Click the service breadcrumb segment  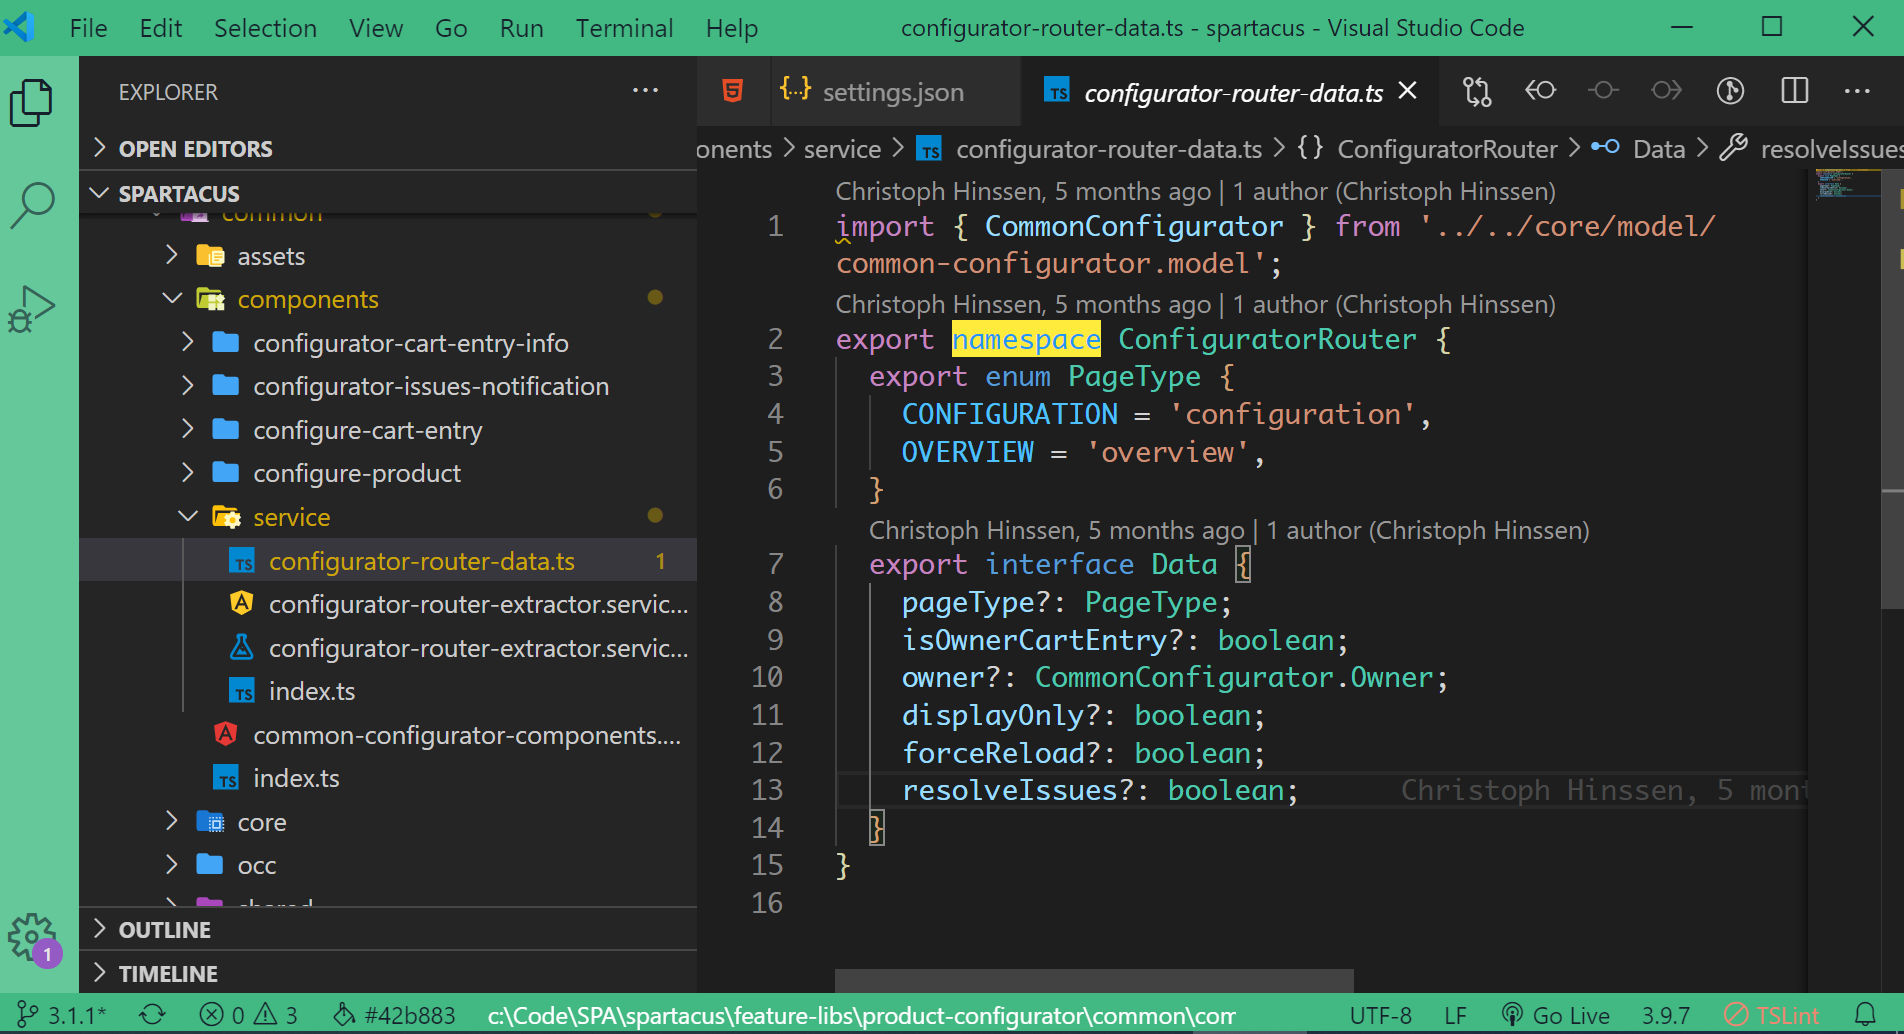[x=842, y=149]
